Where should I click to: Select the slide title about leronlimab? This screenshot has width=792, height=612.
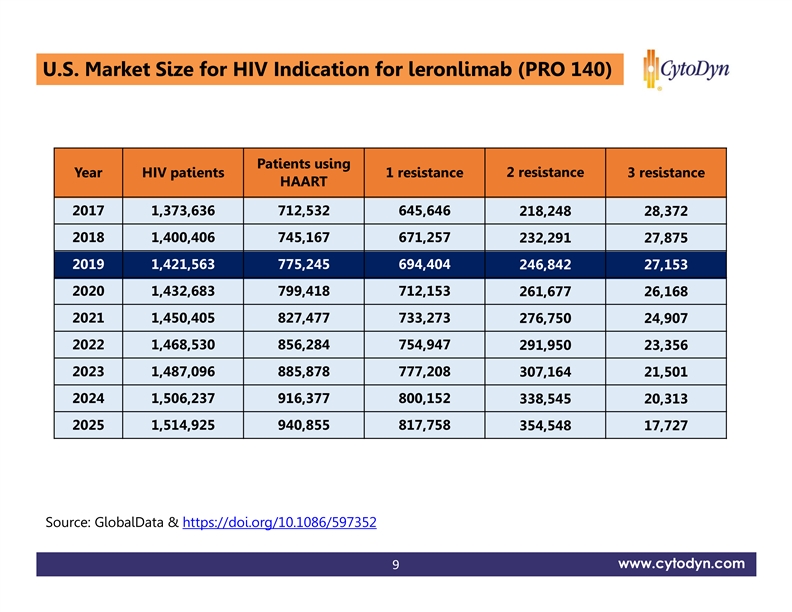point(326,70)
